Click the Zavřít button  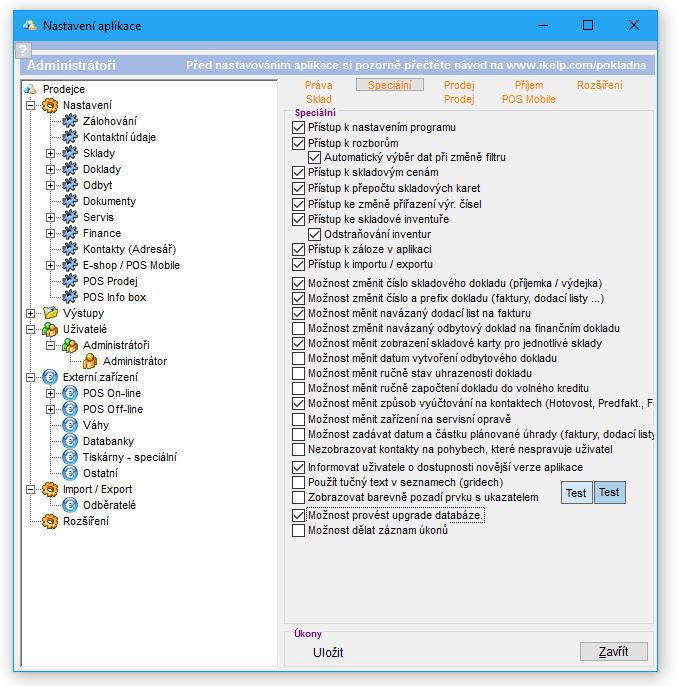coord(613,652)
